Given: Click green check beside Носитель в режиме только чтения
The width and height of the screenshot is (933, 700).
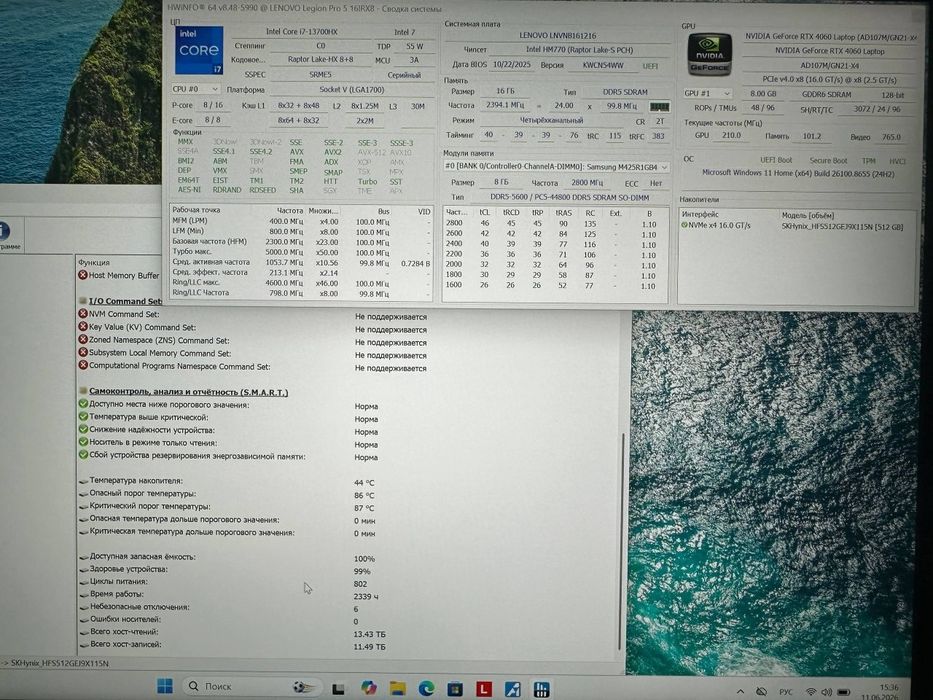Looking at the screenshot, I should click(x=83, y=442).
